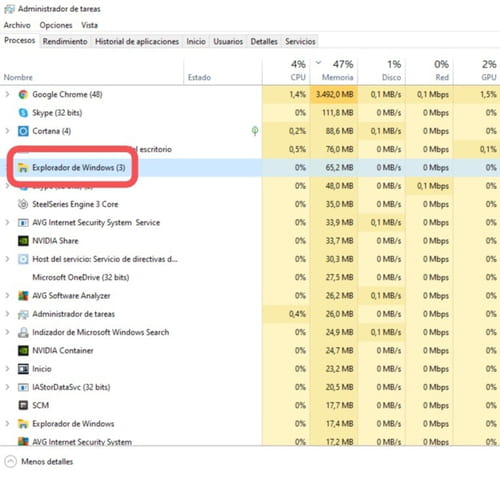Expand the Host del servicio group
500x477 pixels.
[x=7, y=259]
